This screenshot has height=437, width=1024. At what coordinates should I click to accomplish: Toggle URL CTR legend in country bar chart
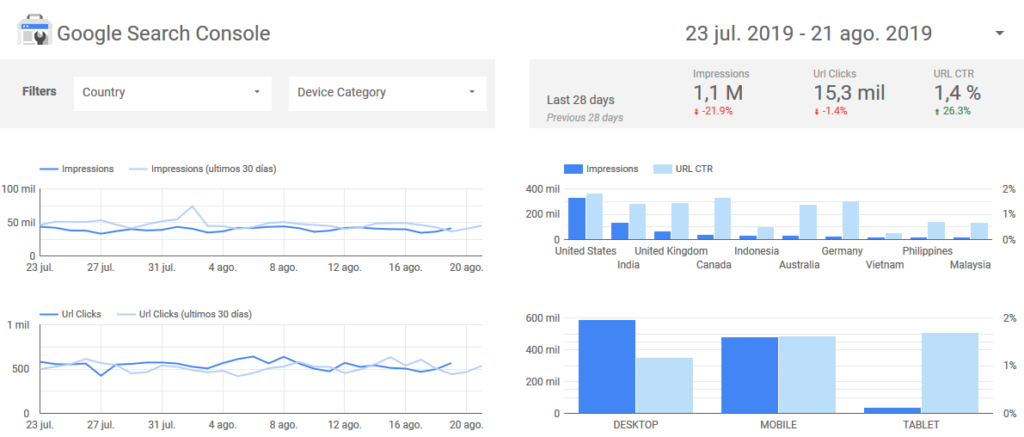click(x=683, y=169)
